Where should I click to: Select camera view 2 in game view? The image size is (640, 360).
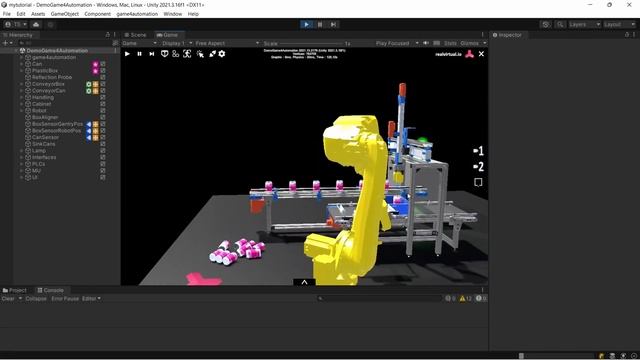pos(479,167)
